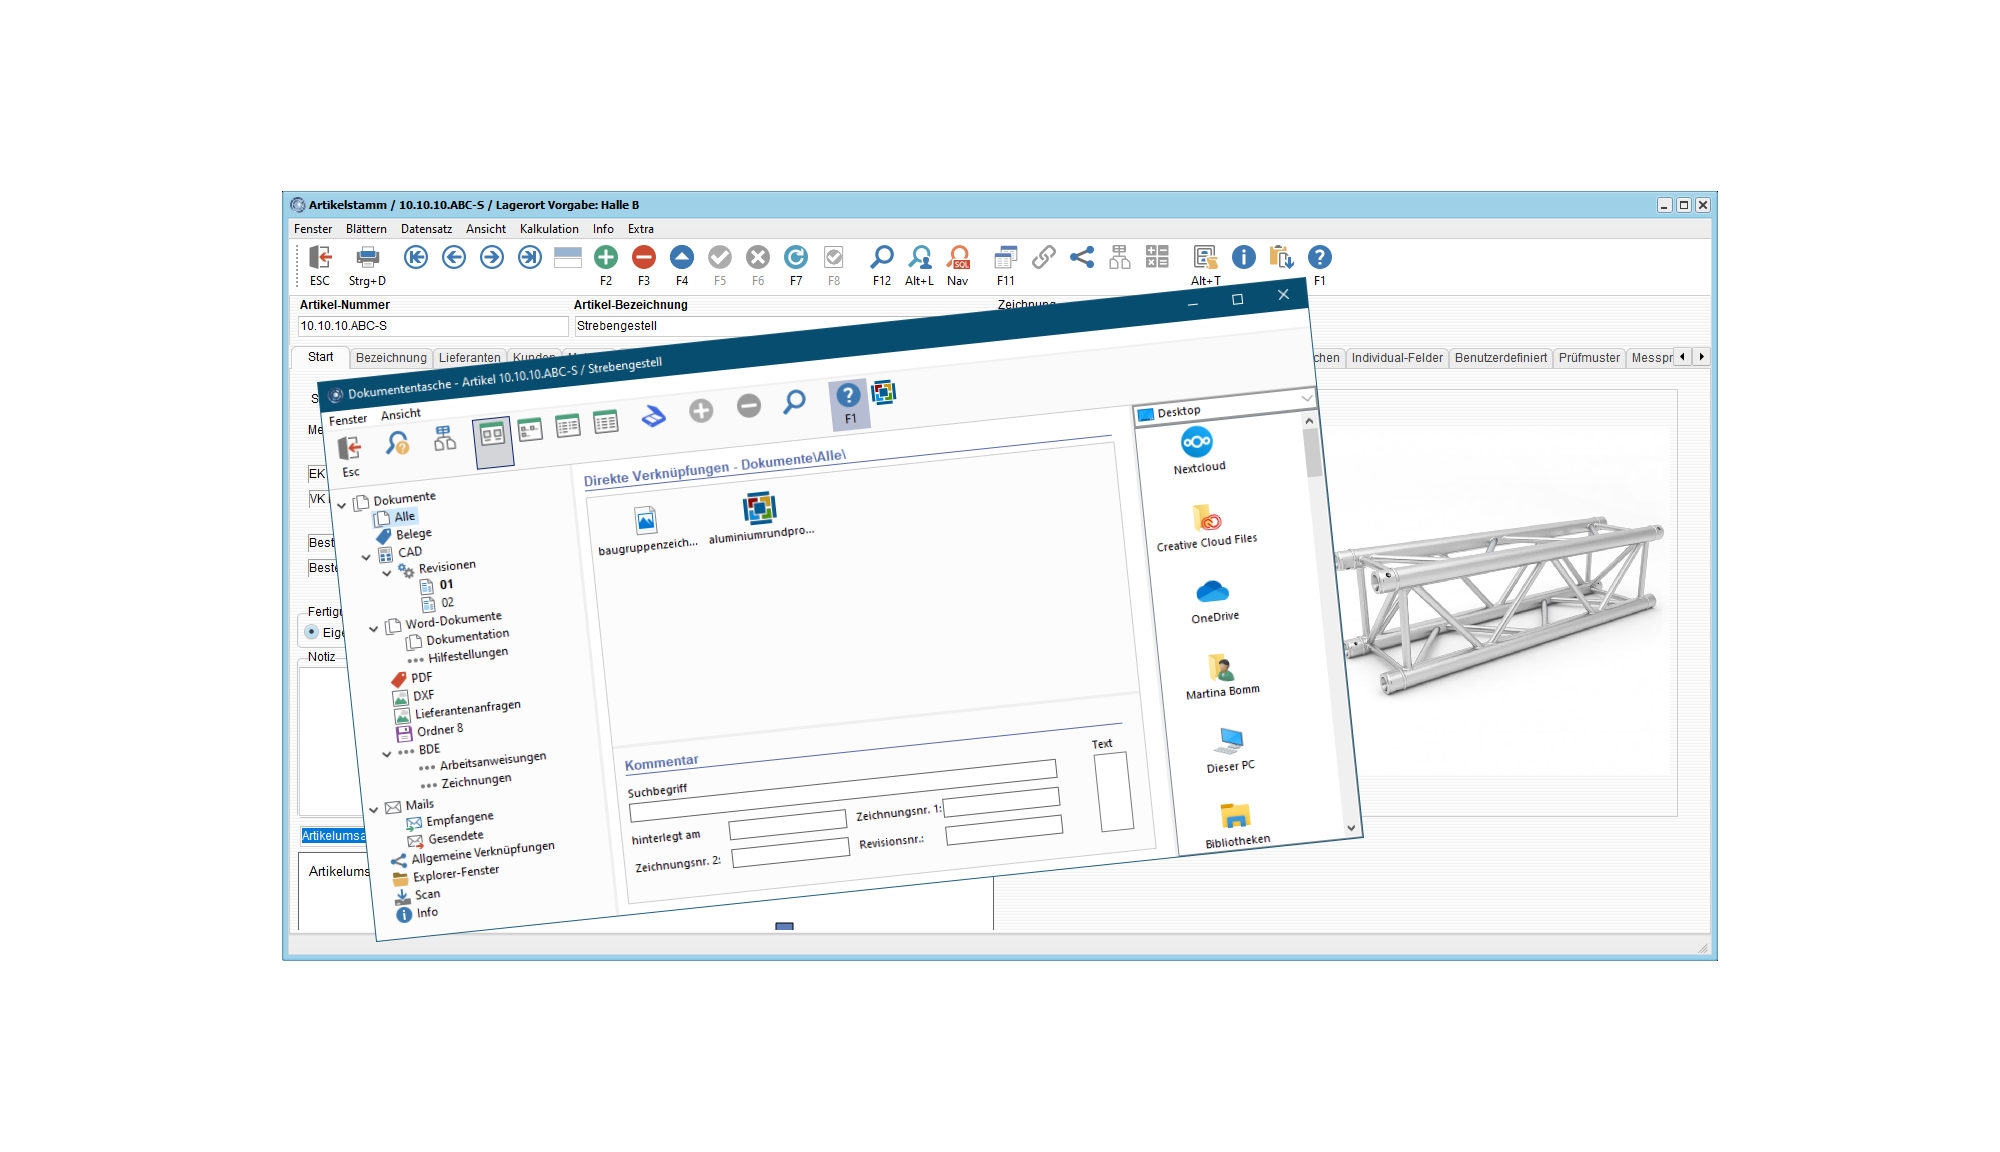The image size is (2000, 1152).
Task: Click the Esc exit icon in Dokumententasche
Action: (349, 449)
